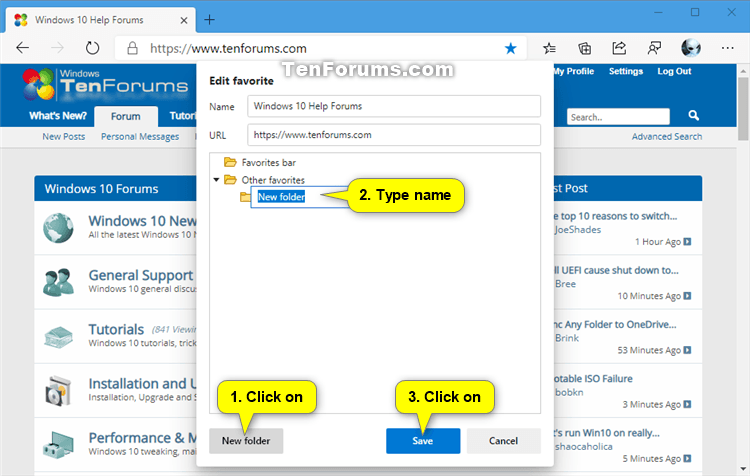Click the site search magnifier icon

click(x=694, y=115)
